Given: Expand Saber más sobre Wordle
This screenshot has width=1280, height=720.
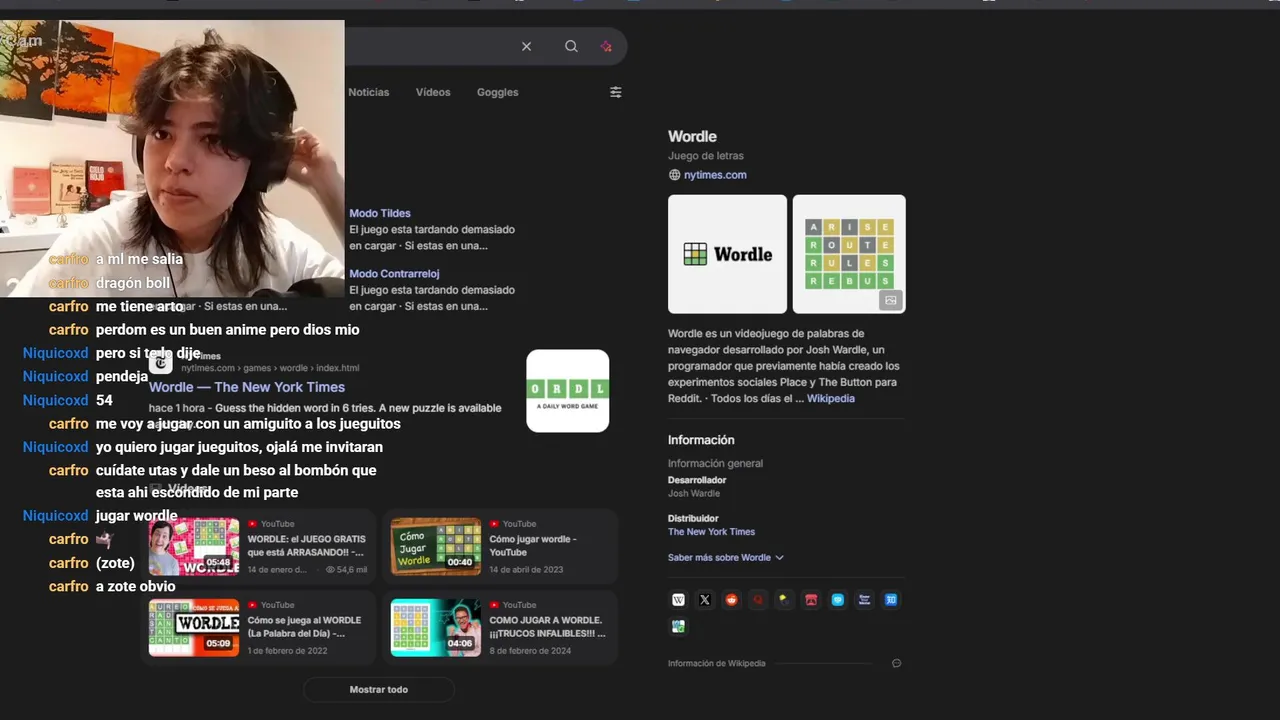Looking at the screenshot, I should 725,557.
